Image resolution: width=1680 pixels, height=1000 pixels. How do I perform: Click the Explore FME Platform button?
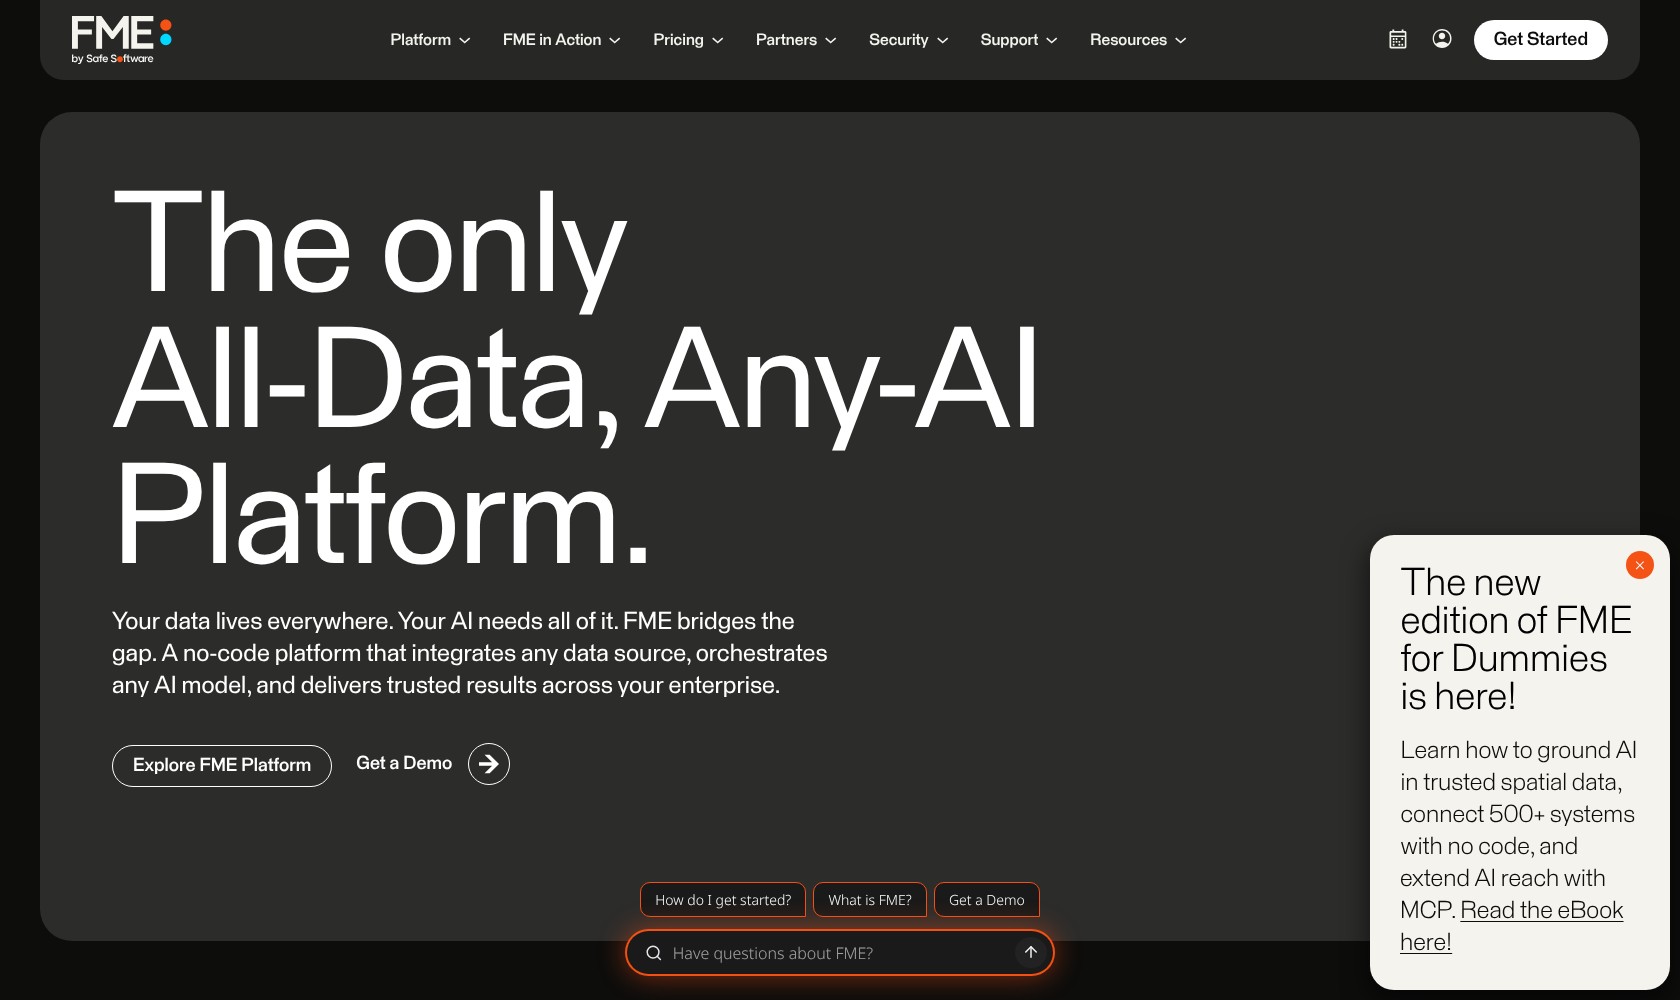(x=222, y=766)
